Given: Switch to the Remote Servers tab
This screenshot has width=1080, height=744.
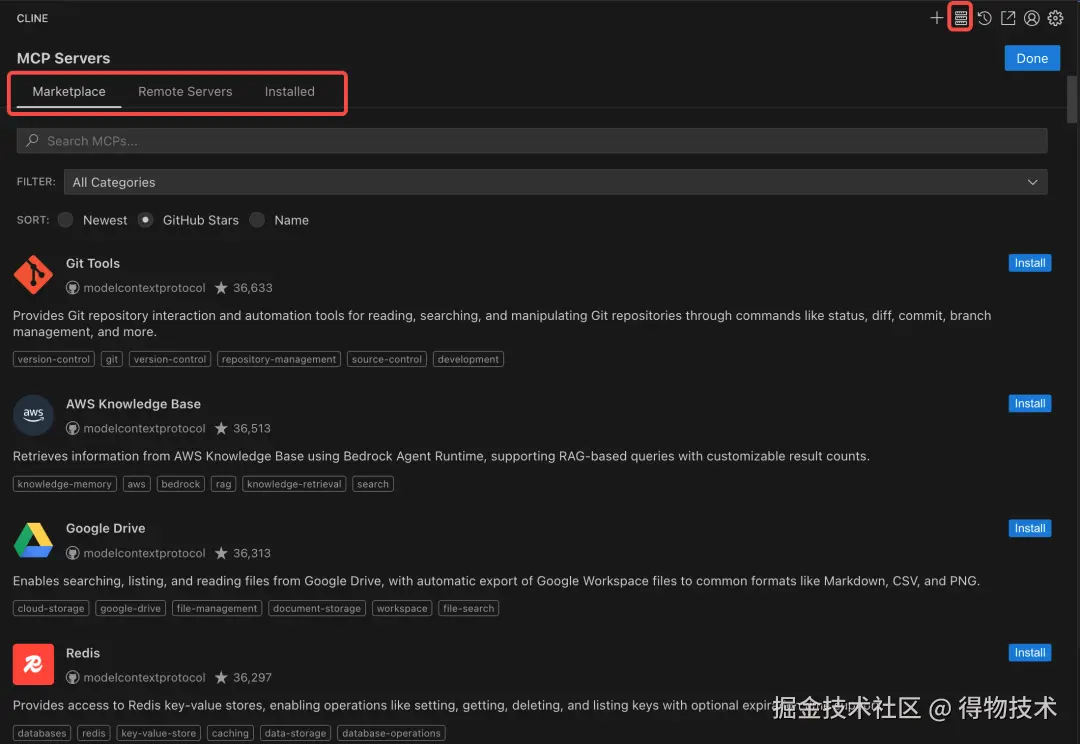Looking at the screenshot, I should [x=185, y=92].
